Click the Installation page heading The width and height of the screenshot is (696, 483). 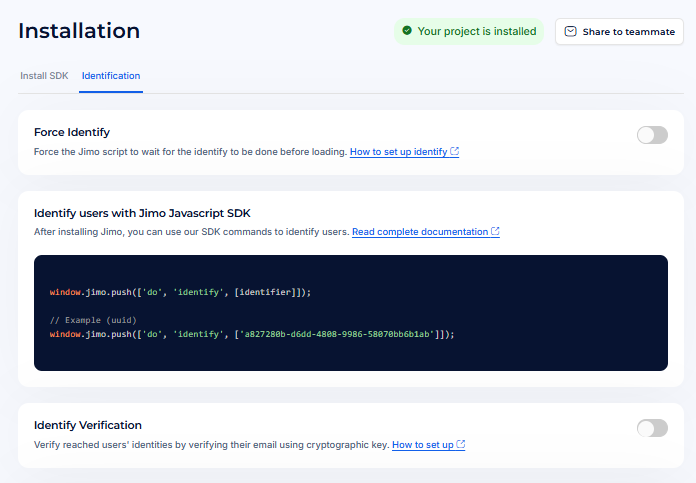pos(79,31)
